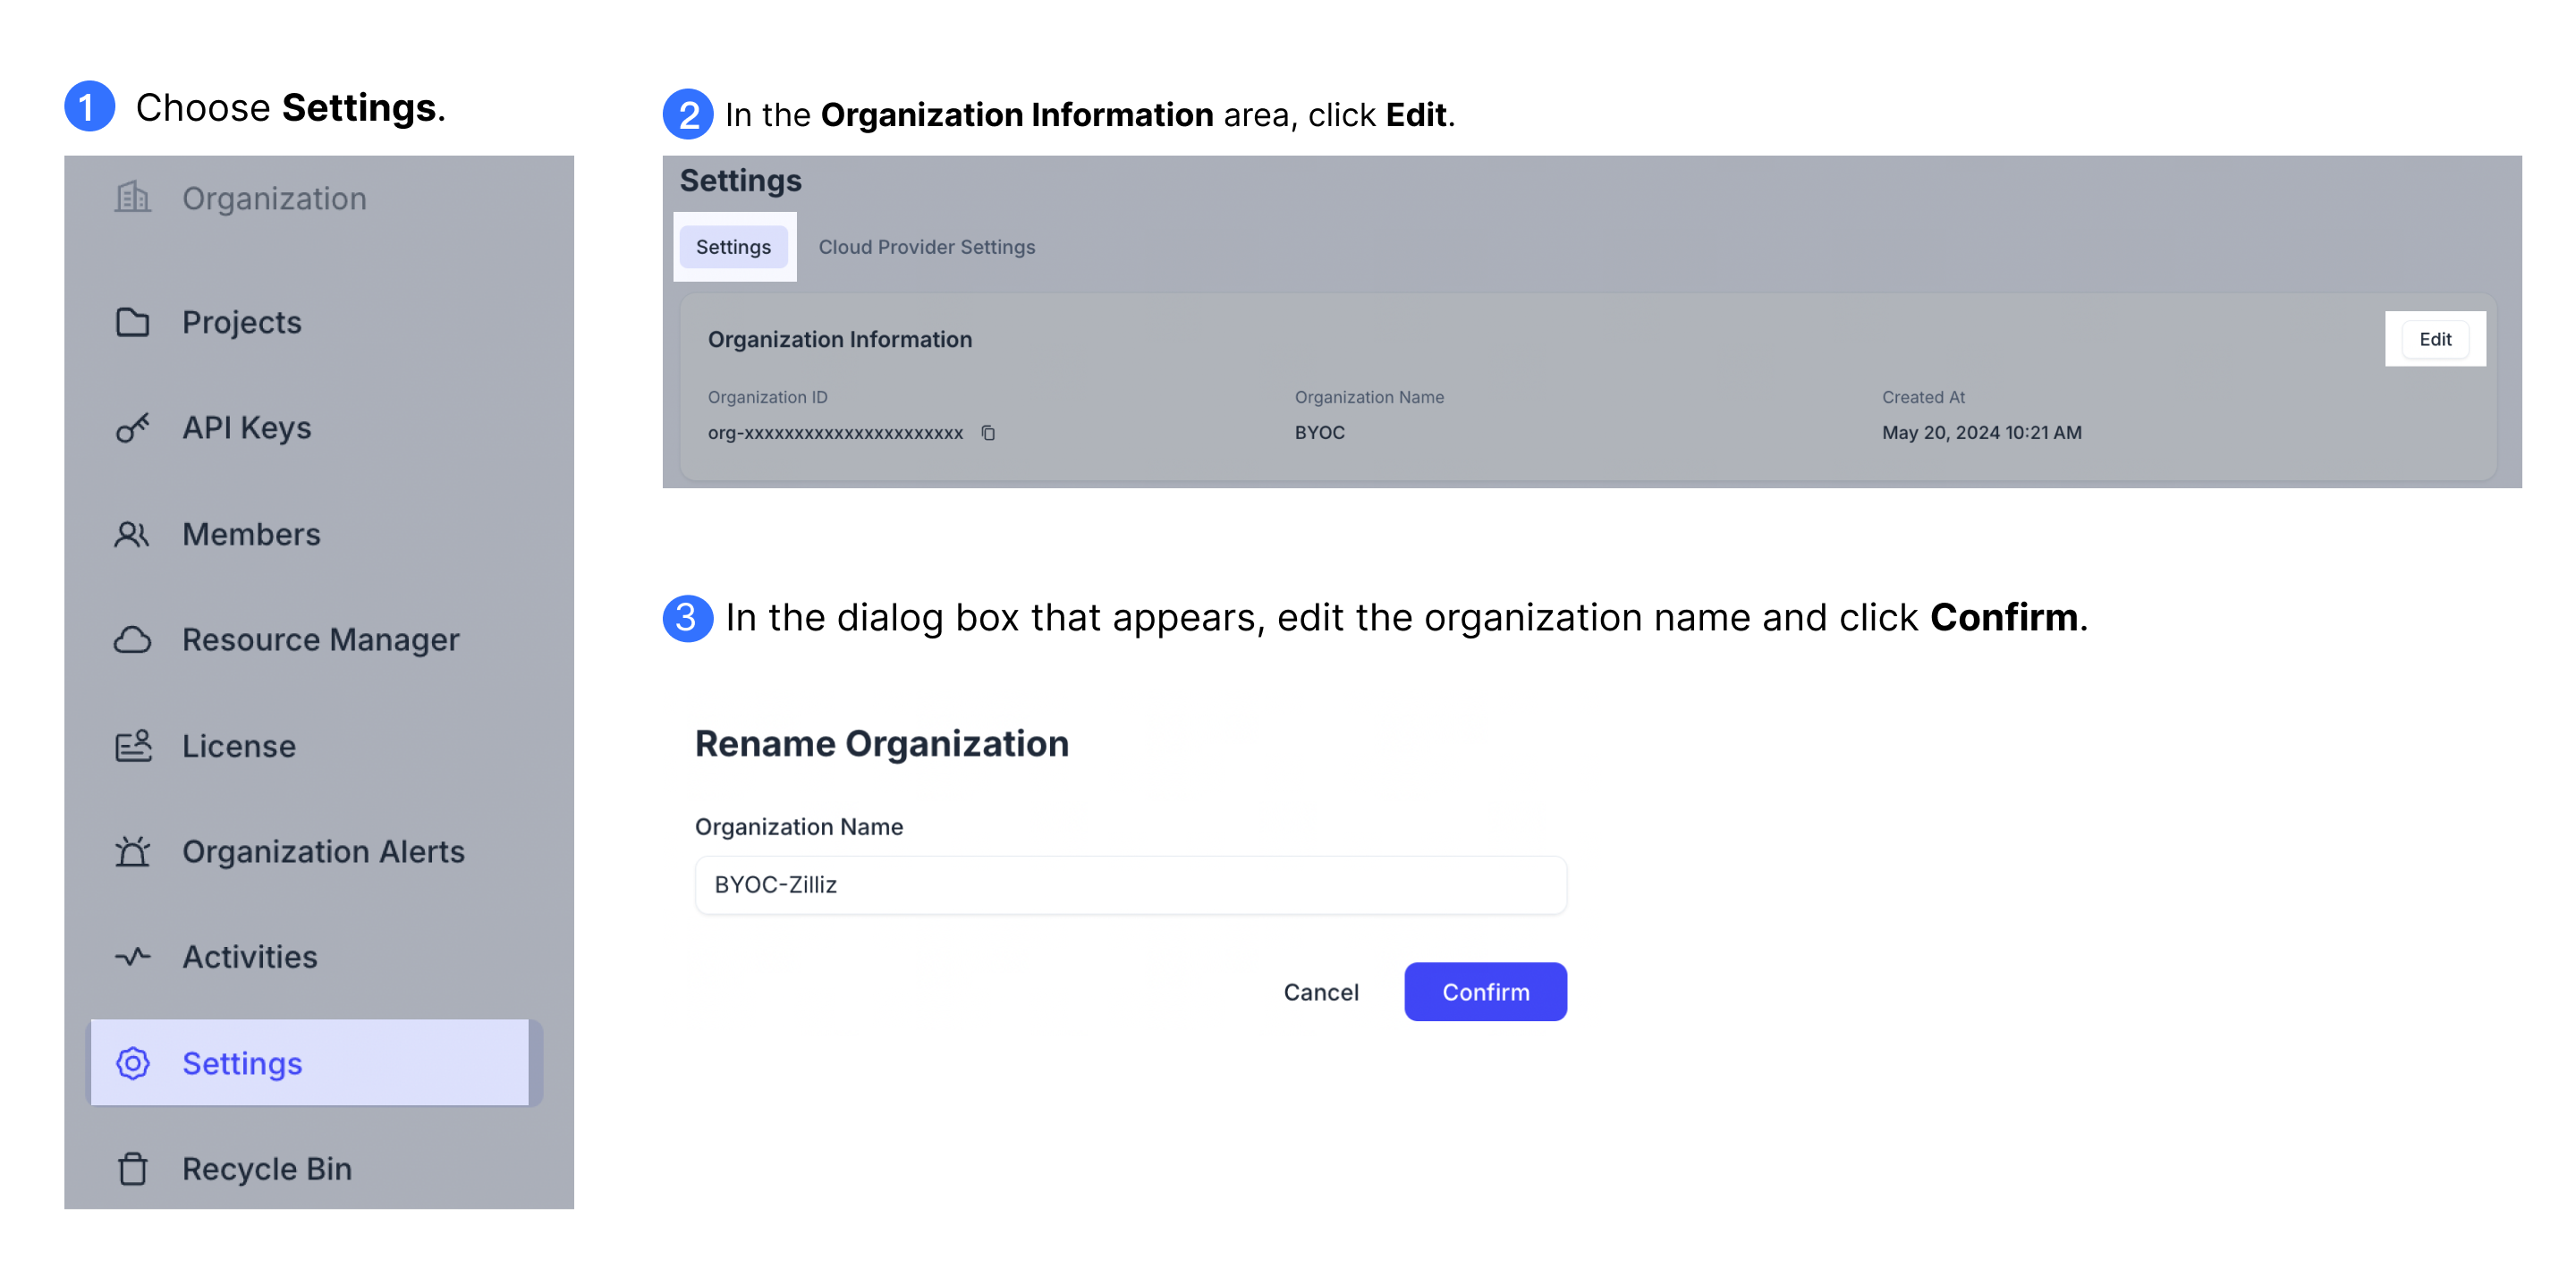The height and width of the screenshot is (1285, 2576).
Task: Switch to Cloud Provider Settings tab
Action: pos(927,247)
